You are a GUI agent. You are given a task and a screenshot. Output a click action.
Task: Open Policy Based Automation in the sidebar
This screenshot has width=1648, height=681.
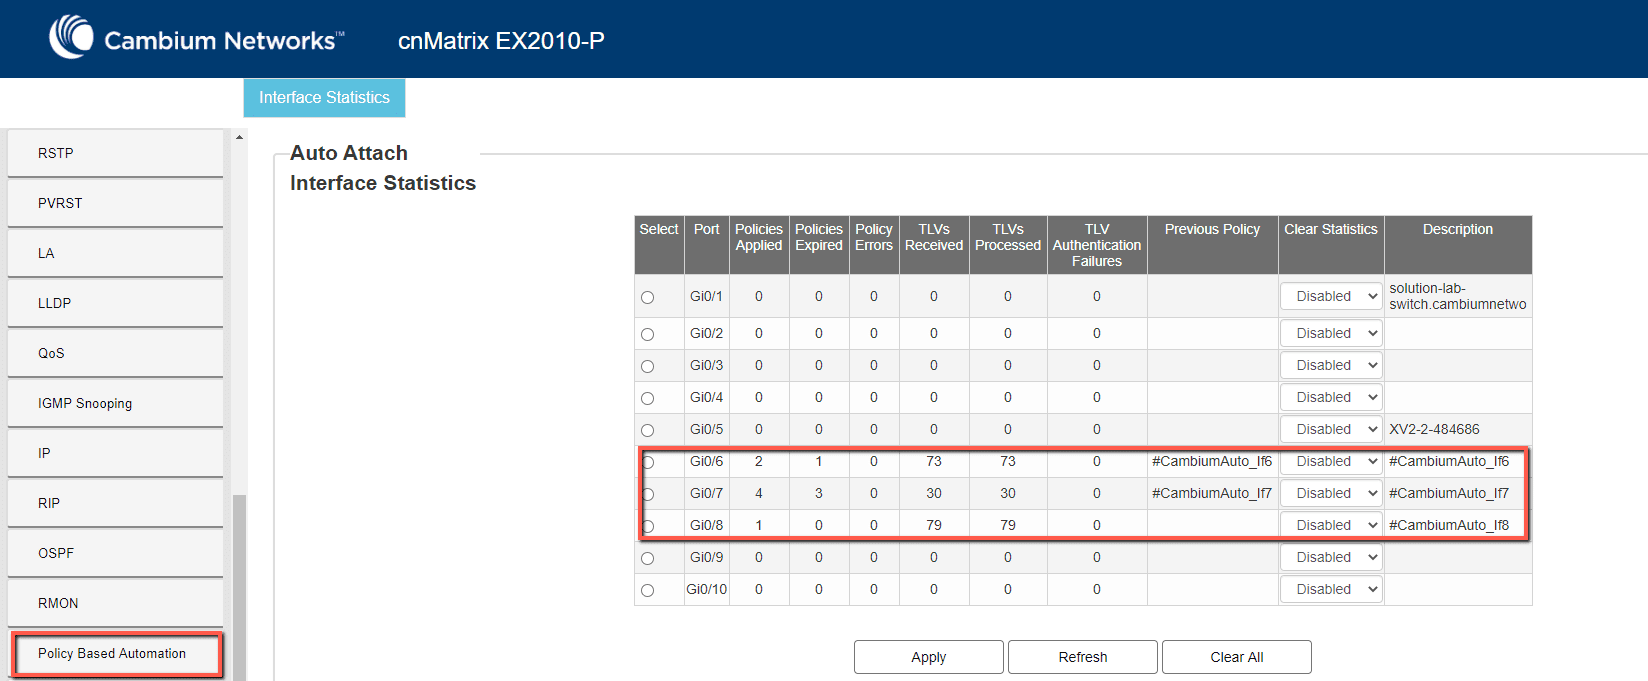(116, 653)
